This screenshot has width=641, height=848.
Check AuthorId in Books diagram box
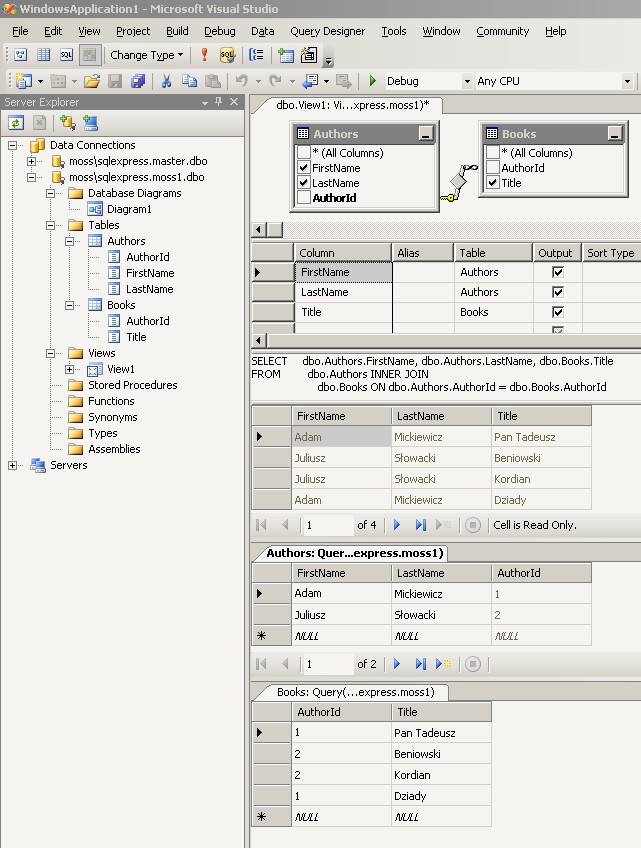[492, 168]
